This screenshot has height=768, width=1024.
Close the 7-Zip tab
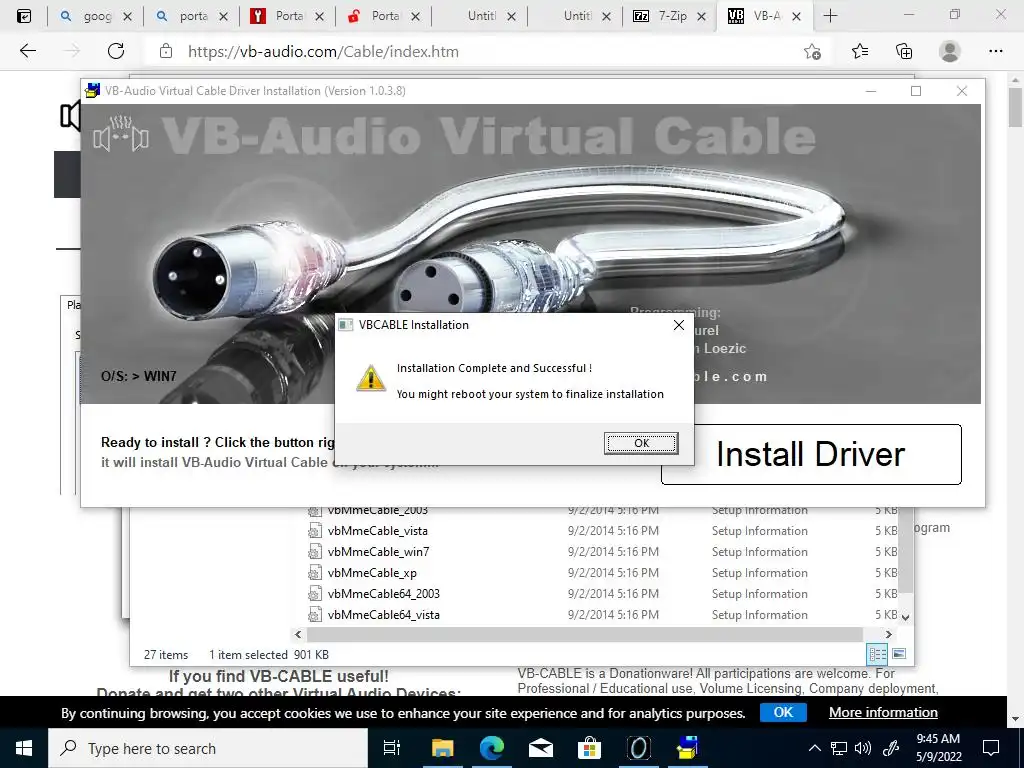[x=701, y=16]
